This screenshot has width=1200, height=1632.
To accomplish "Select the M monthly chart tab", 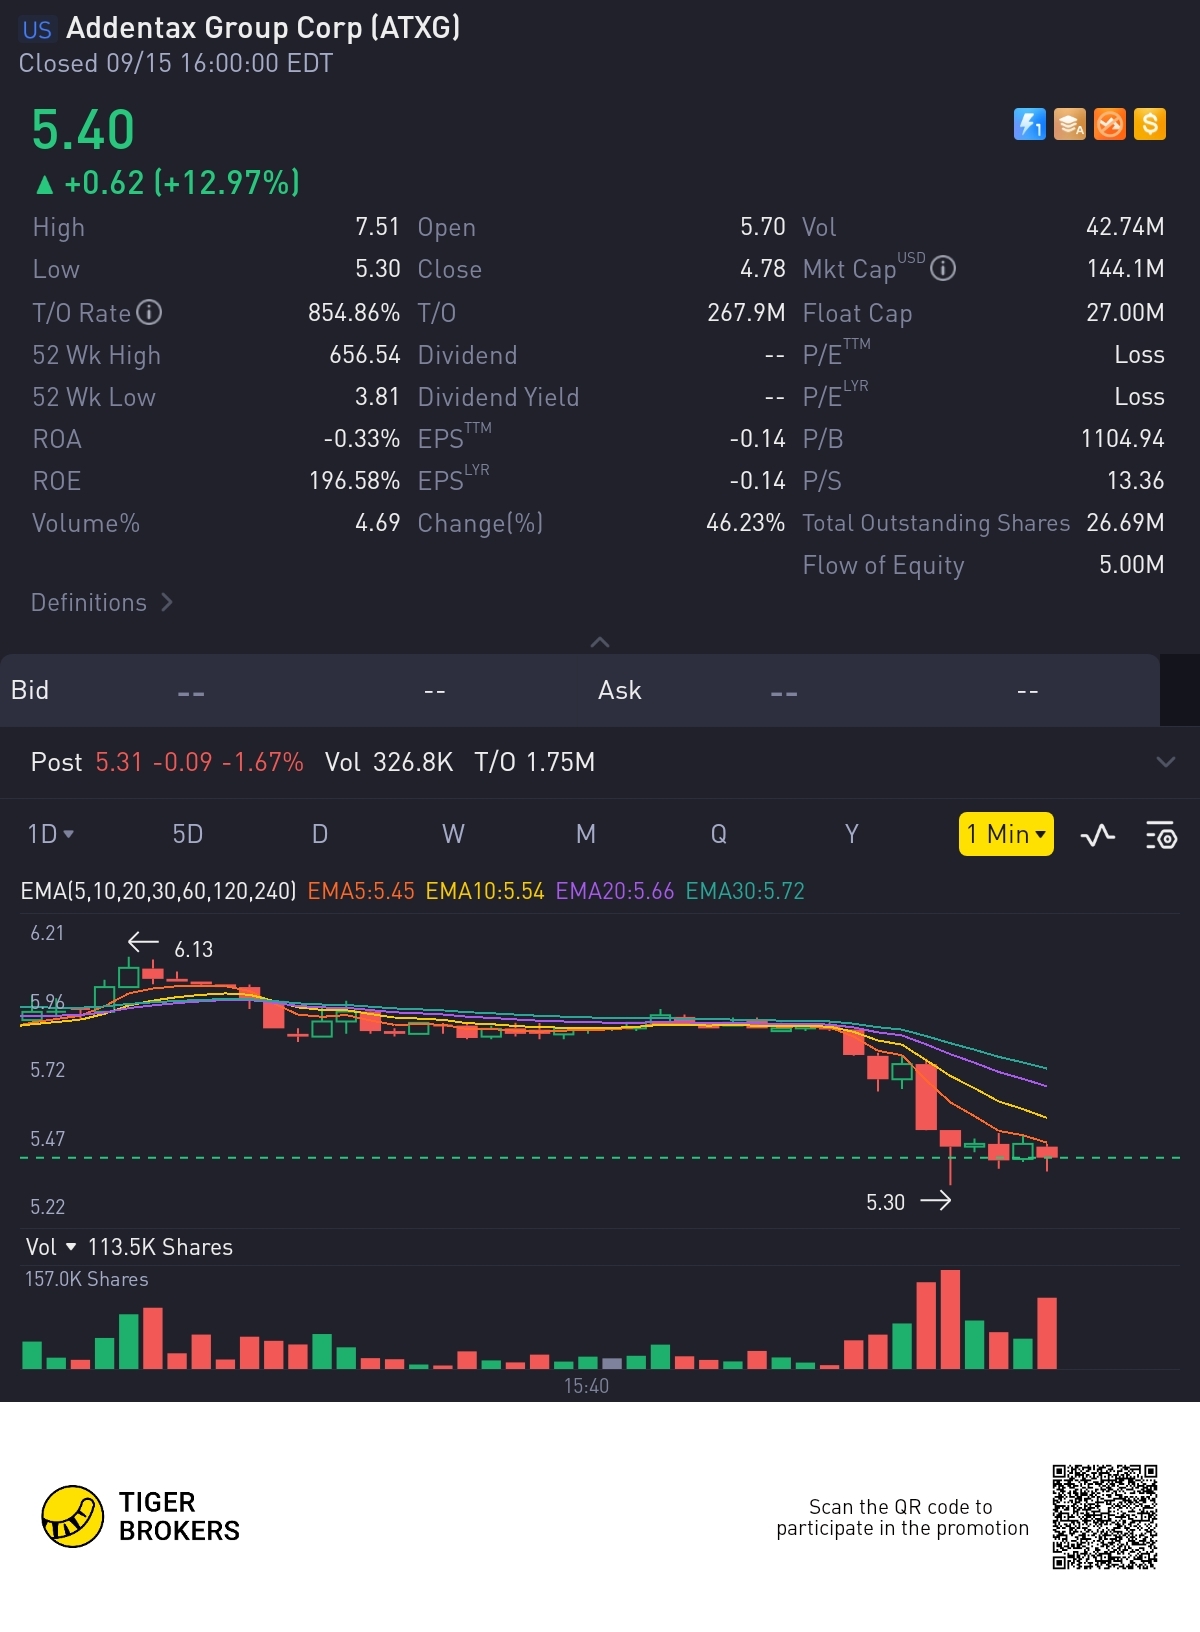I will (x=586, y=834).
